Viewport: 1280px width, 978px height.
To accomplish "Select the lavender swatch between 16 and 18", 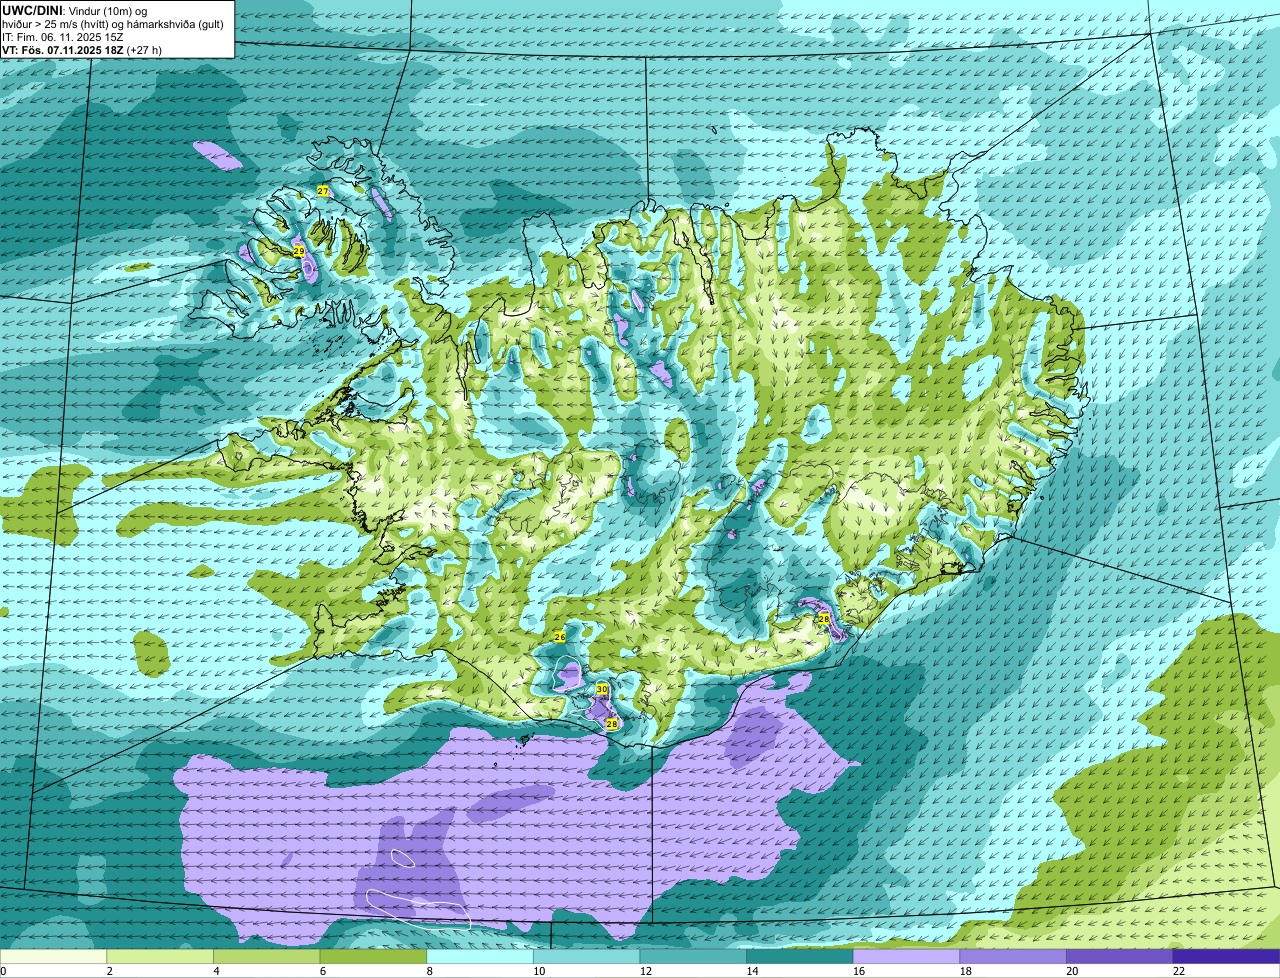I will click(906, 956).
